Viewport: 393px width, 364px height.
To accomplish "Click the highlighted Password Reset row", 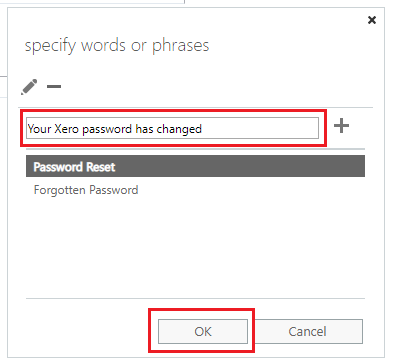I will (x=195, y=166).
